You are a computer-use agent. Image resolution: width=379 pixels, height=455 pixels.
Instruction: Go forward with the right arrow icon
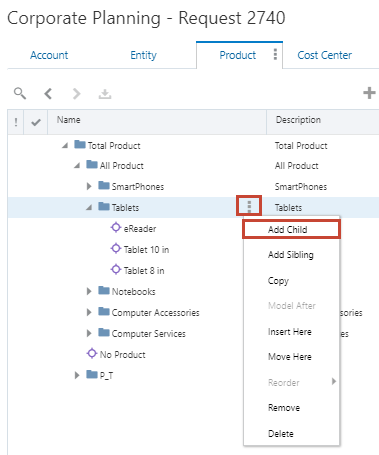click(x=77, y=94)
